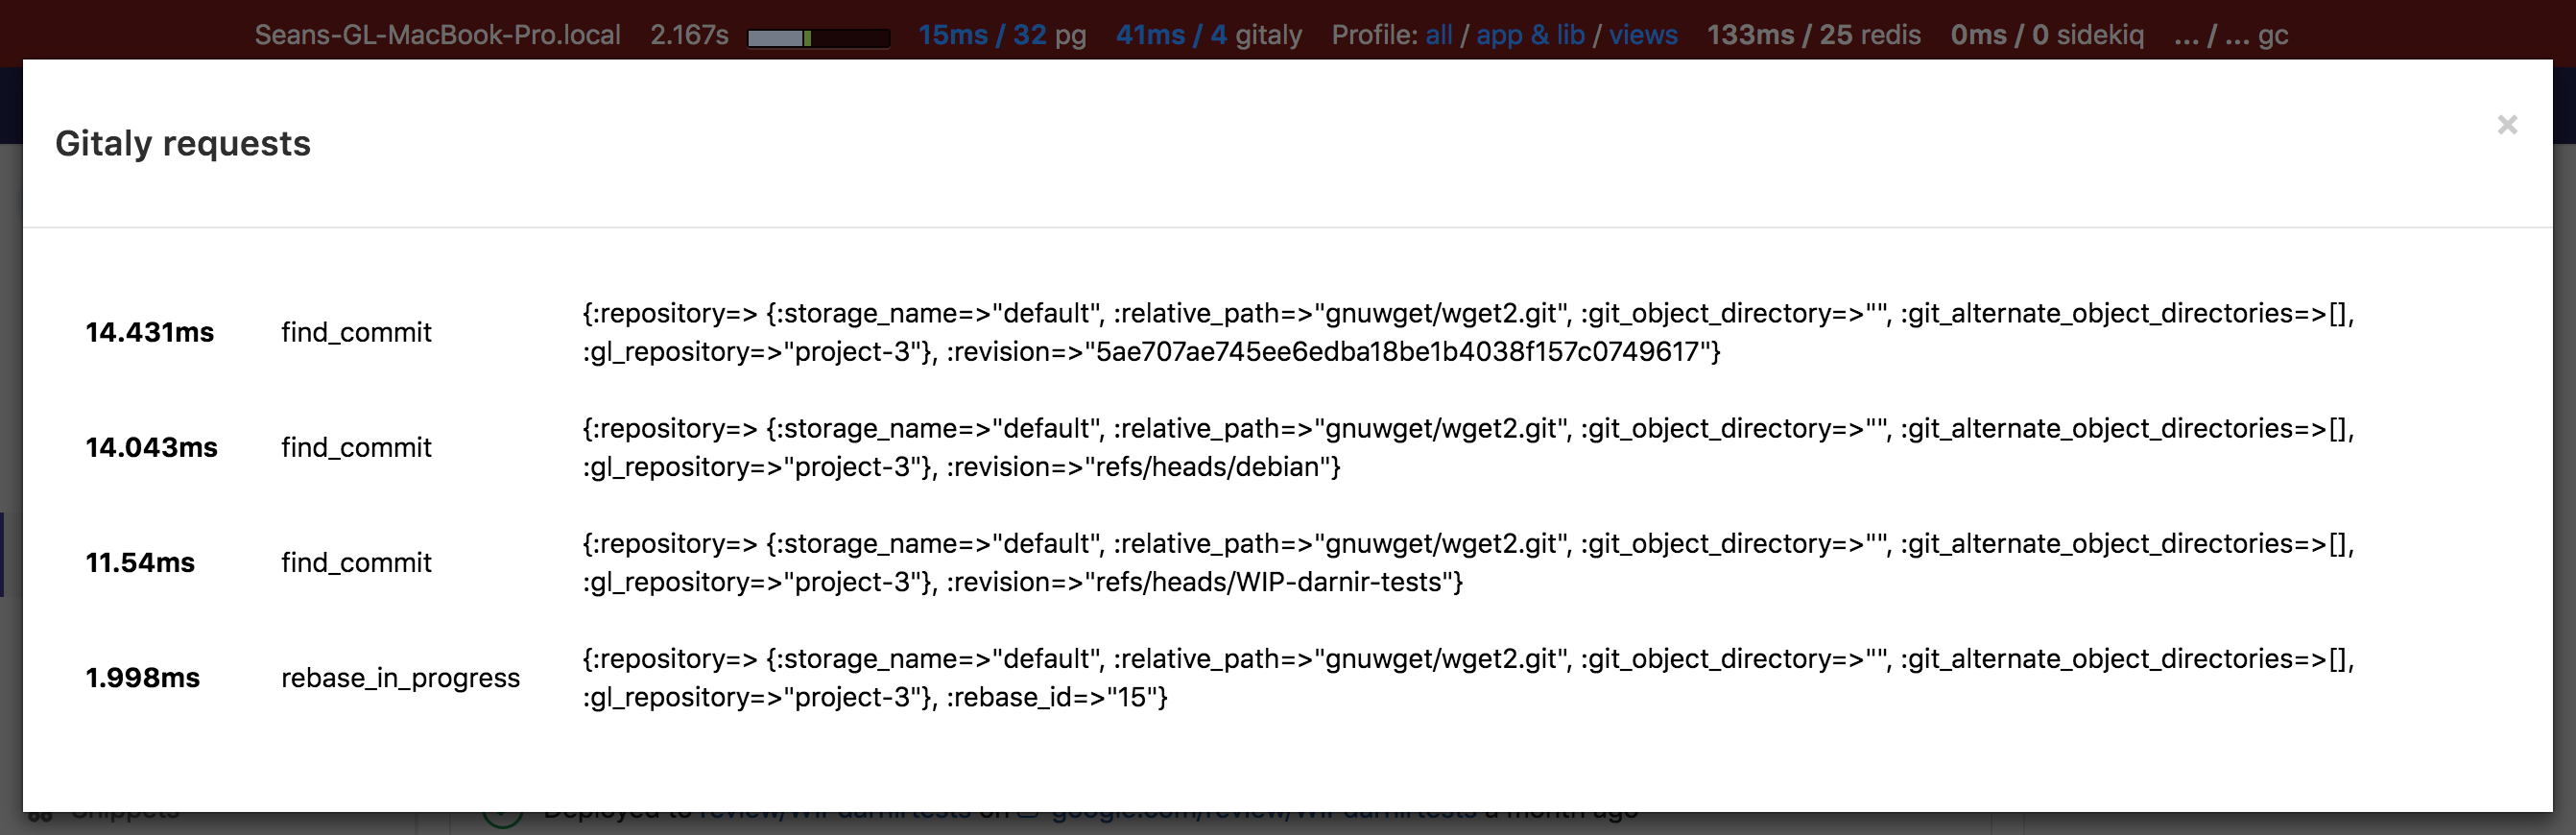Screen dimensions: 2576x835
Task: Click the gc metric in performance bar
Action: point(2230,35)
